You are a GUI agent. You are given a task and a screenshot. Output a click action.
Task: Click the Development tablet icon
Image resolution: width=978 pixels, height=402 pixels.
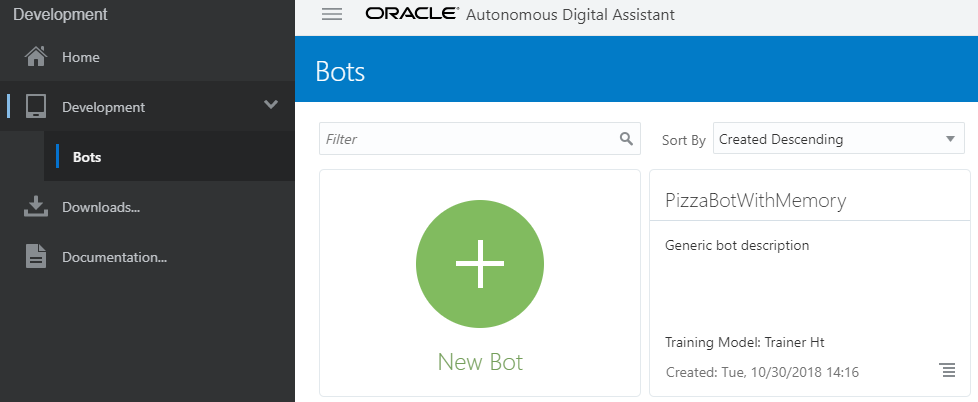[x=36, y=107]
